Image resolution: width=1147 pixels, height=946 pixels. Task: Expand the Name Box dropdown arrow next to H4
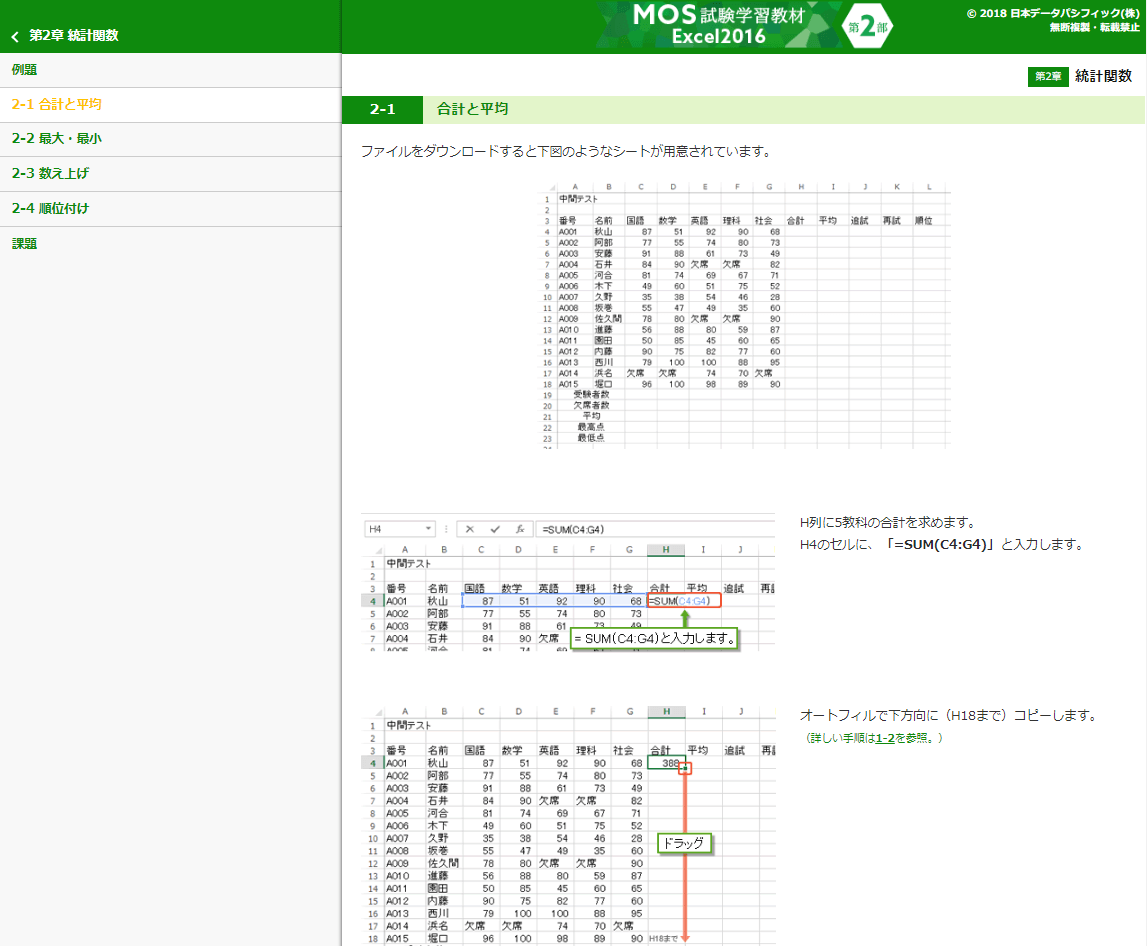point(429,529)
